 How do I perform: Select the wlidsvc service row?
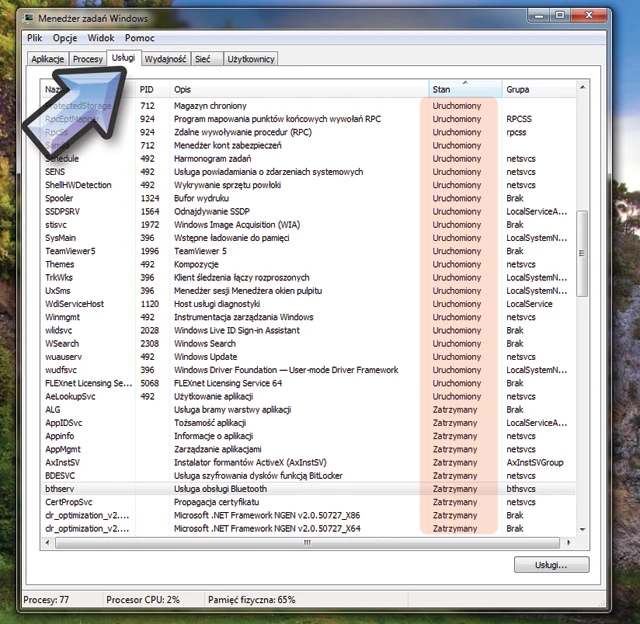[308, 331]
